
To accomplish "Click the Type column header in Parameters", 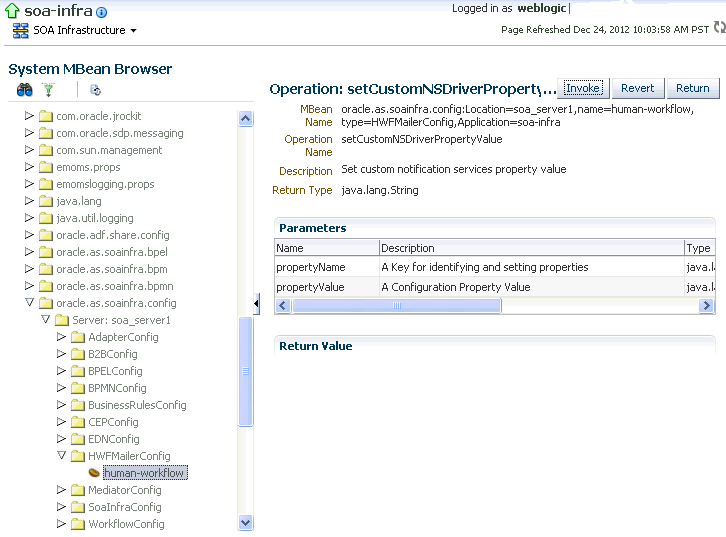I will 700,248.
